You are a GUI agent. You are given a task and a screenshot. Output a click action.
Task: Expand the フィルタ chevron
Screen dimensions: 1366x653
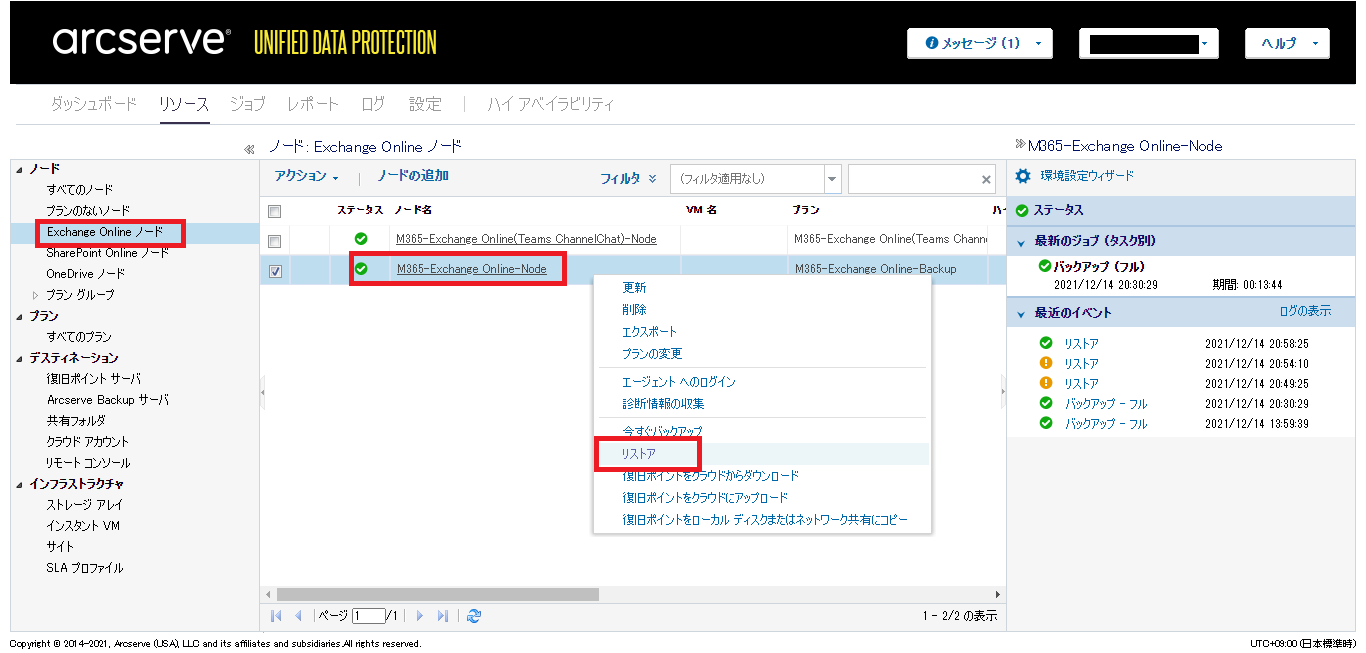point(653,178)
